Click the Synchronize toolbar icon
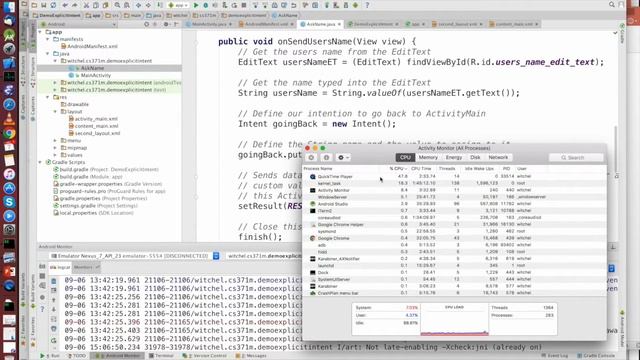This screenshot has width=640, height=360. point(53,5)
